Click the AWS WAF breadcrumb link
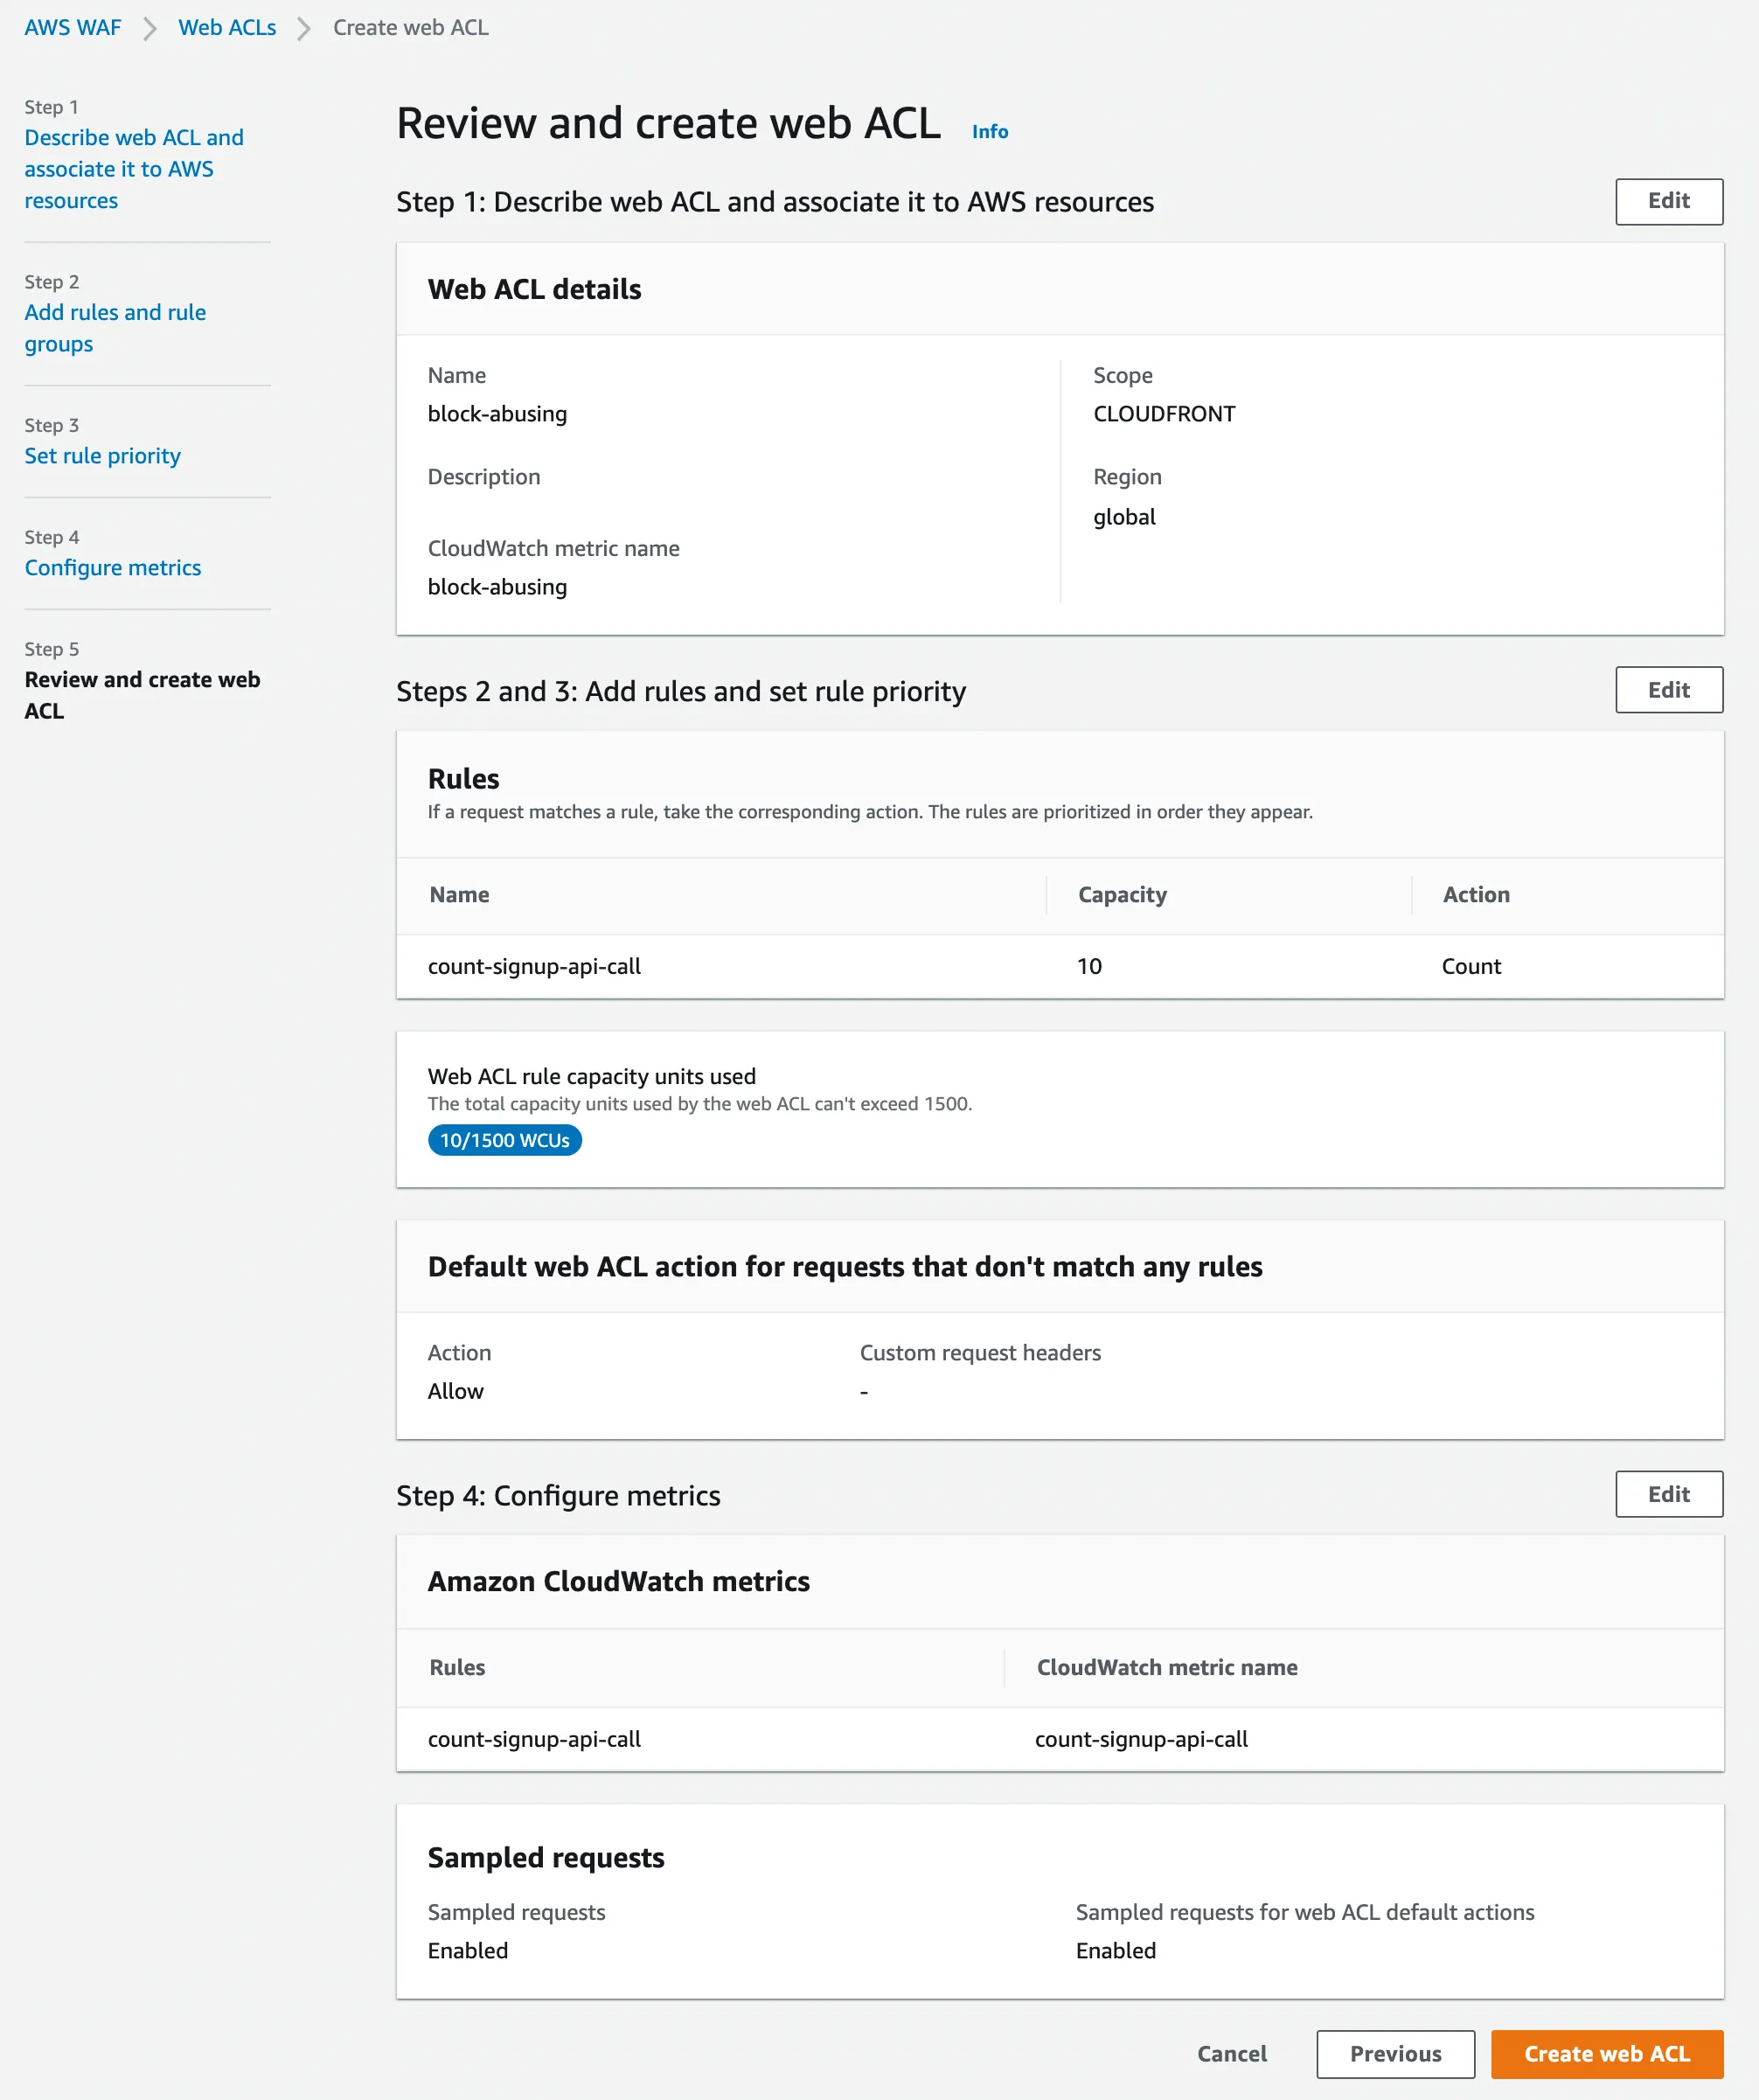Screen dimensions: 1759x2100 [x=72, y=28]
